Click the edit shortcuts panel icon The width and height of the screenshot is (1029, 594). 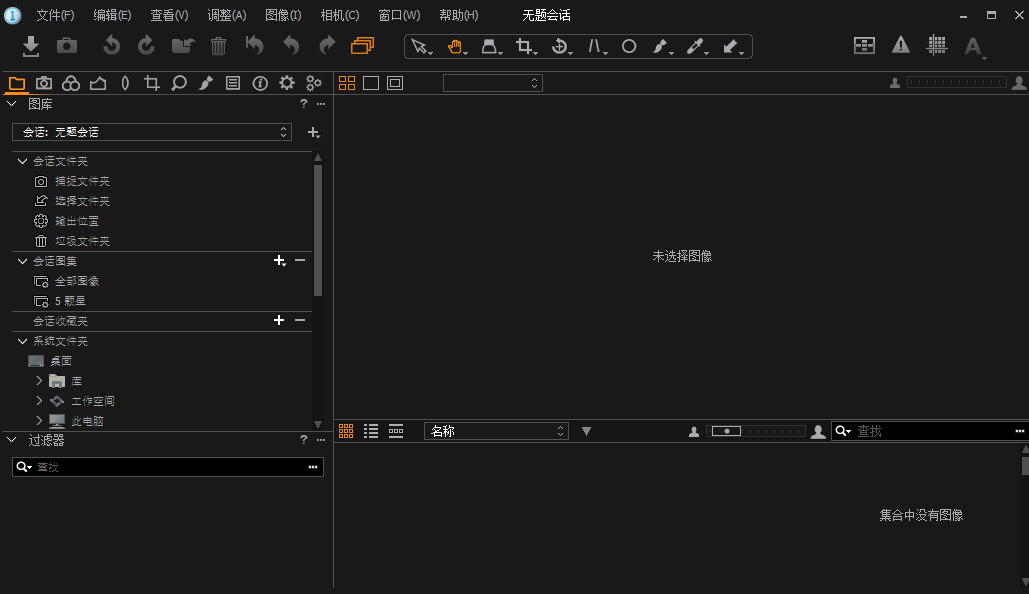pos(864,45)
